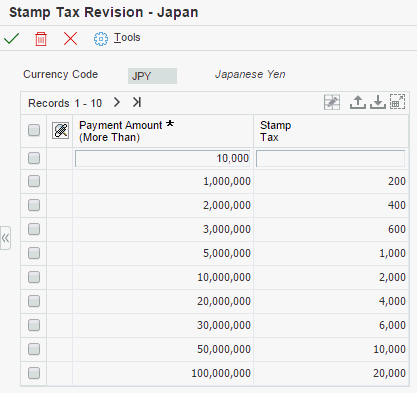
Task: Click the attachment paperclip column icon
Action: pyautogui.click(x=61, y=130)
